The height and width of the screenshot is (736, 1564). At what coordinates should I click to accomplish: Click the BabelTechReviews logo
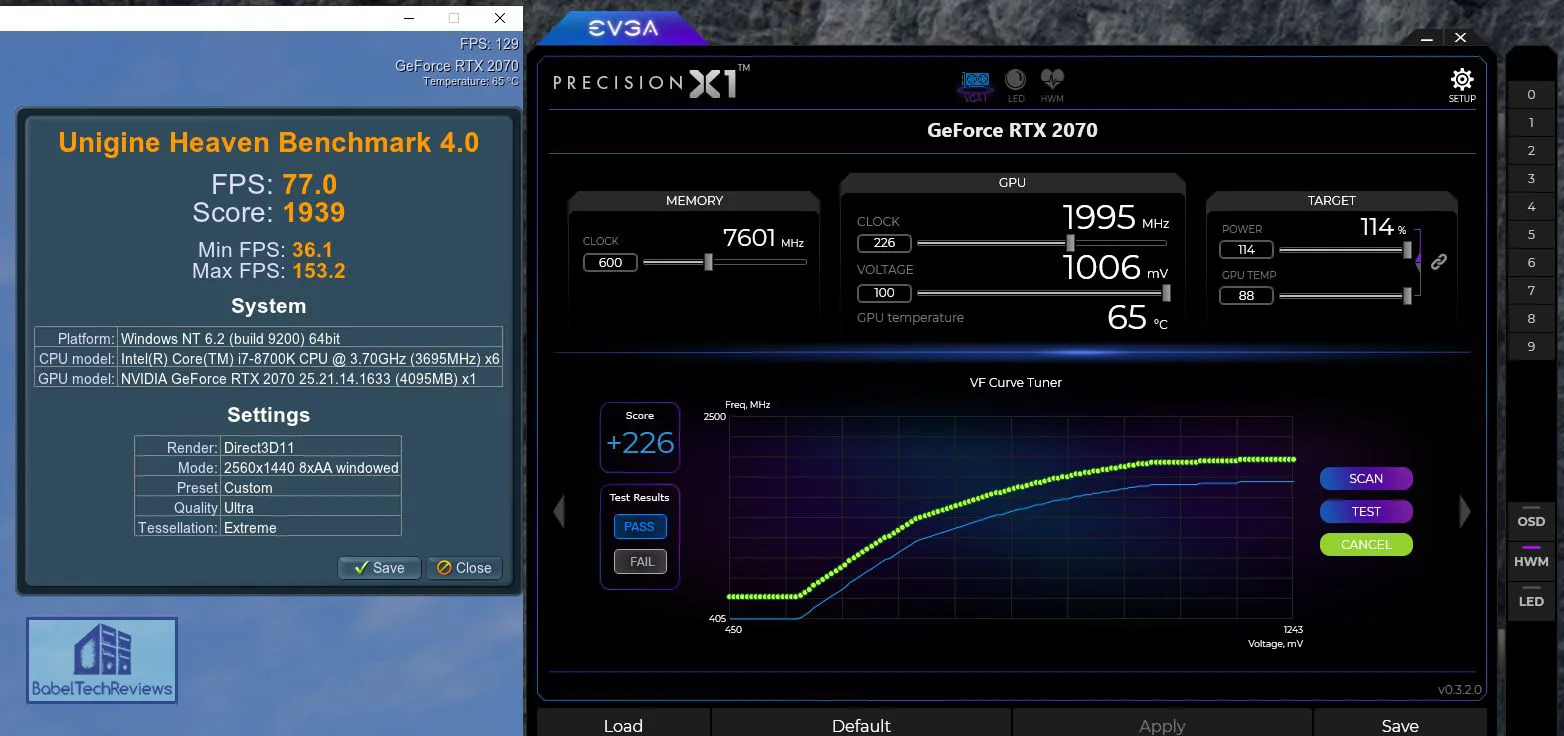pos(102,661)
